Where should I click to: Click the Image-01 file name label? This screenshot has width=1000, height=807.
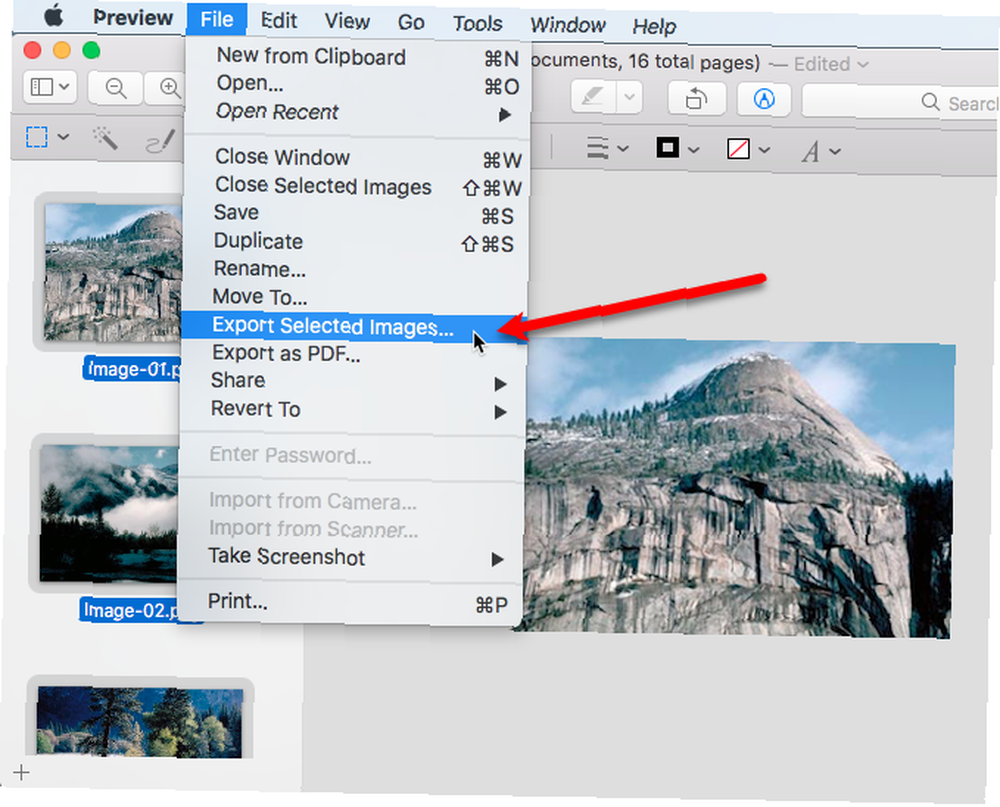coord(135,369)
